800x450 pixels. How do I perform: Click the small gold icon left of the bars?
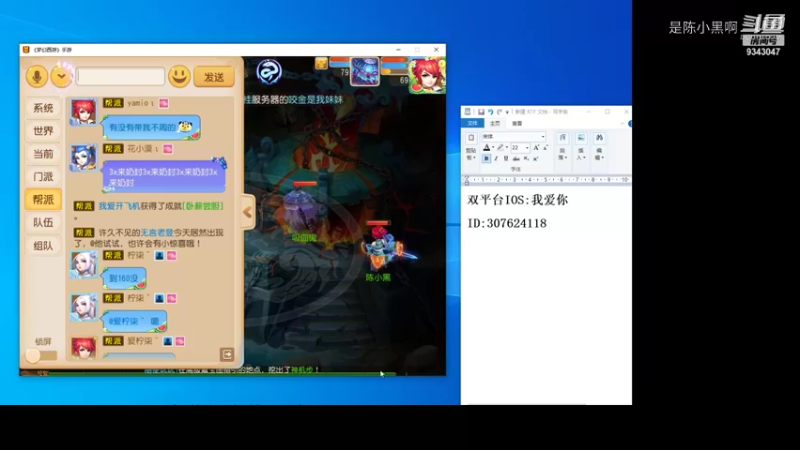pos(321,63)
